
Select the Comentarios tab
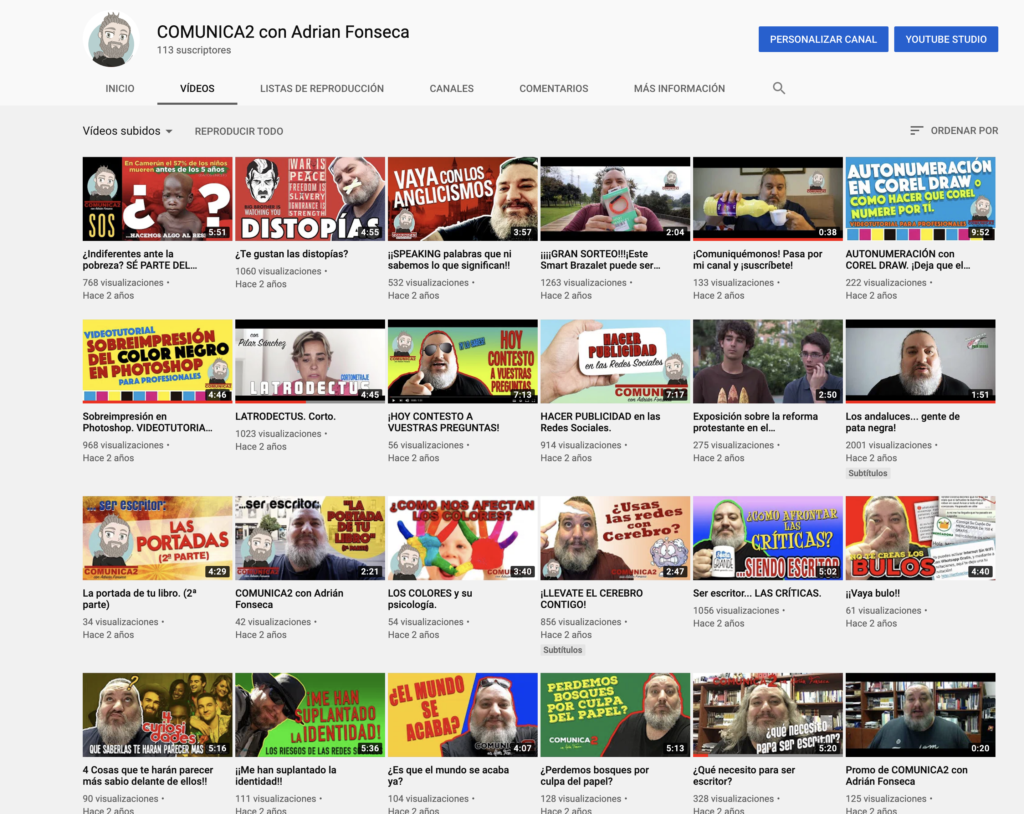(x=553, y=88)
